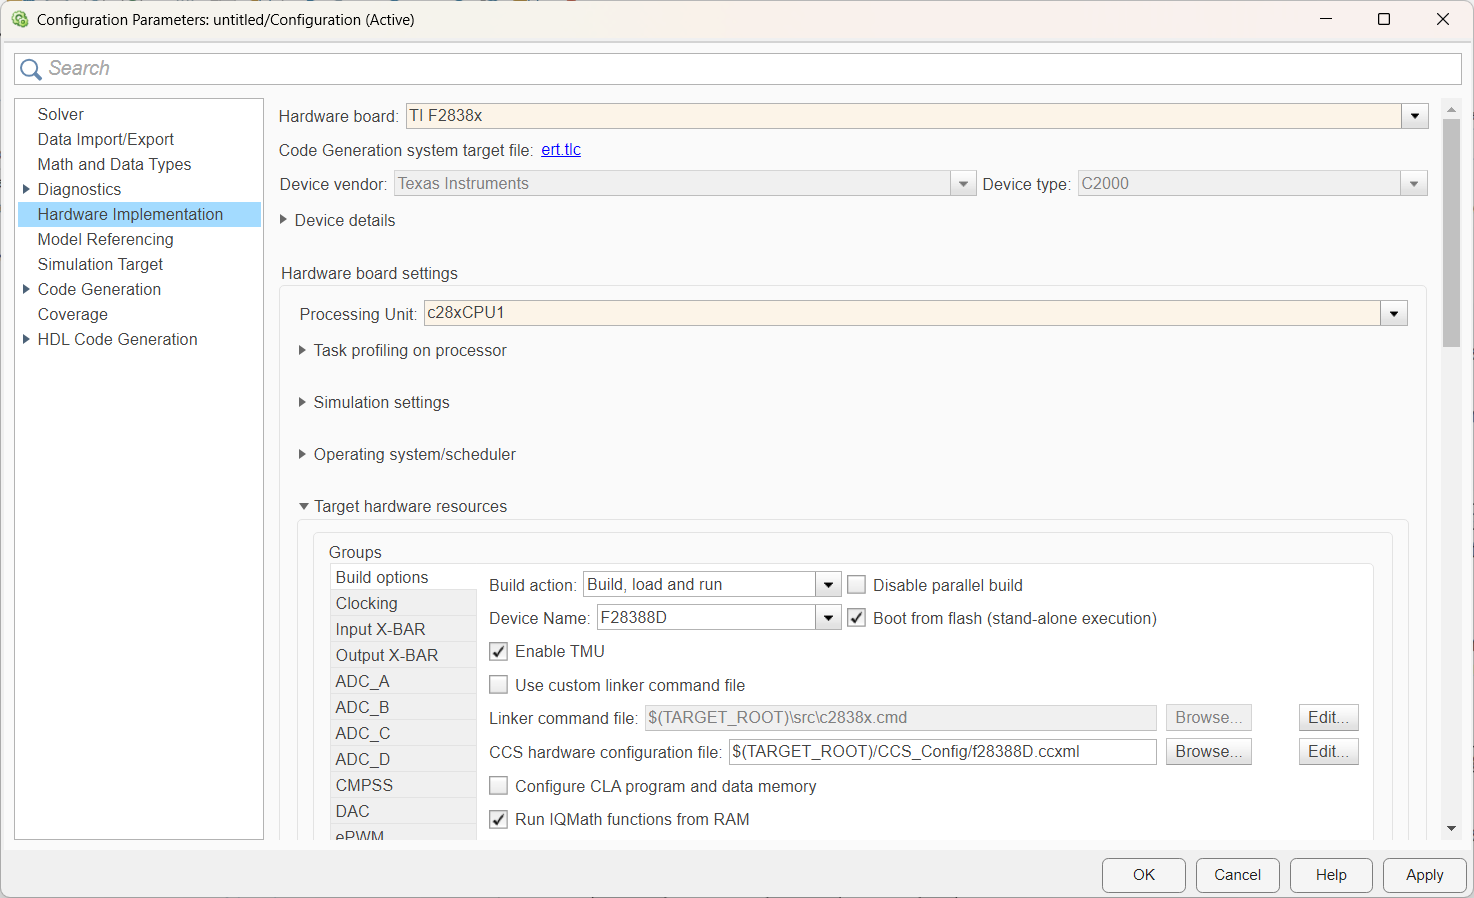
Task: Toggle the Enable TMU checkbox
Action: coord(499,652)
